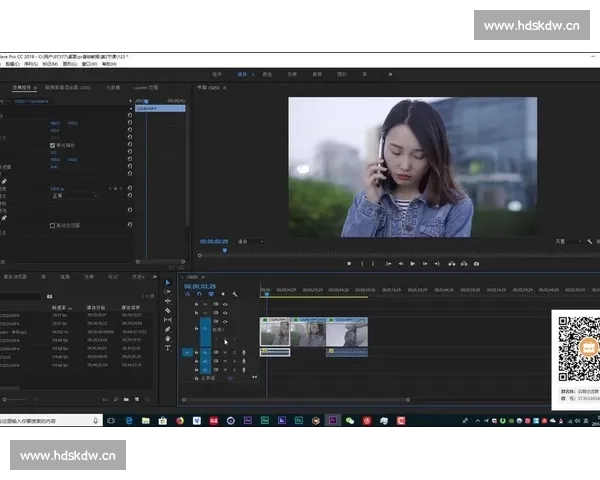Click the Program monitor playhead marker
600x480 pixels.
pos(225,250)
